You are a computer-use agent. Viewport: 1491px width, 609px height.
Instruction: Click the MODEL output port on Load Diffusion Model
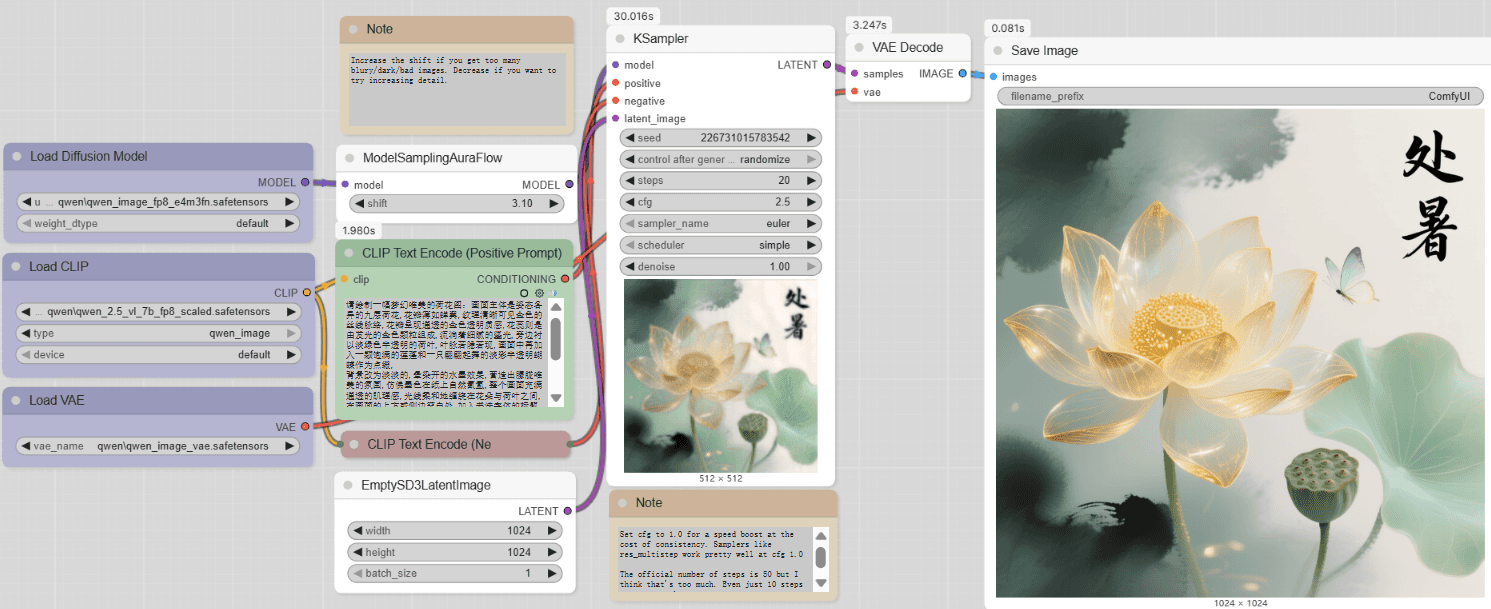[305, 182]
